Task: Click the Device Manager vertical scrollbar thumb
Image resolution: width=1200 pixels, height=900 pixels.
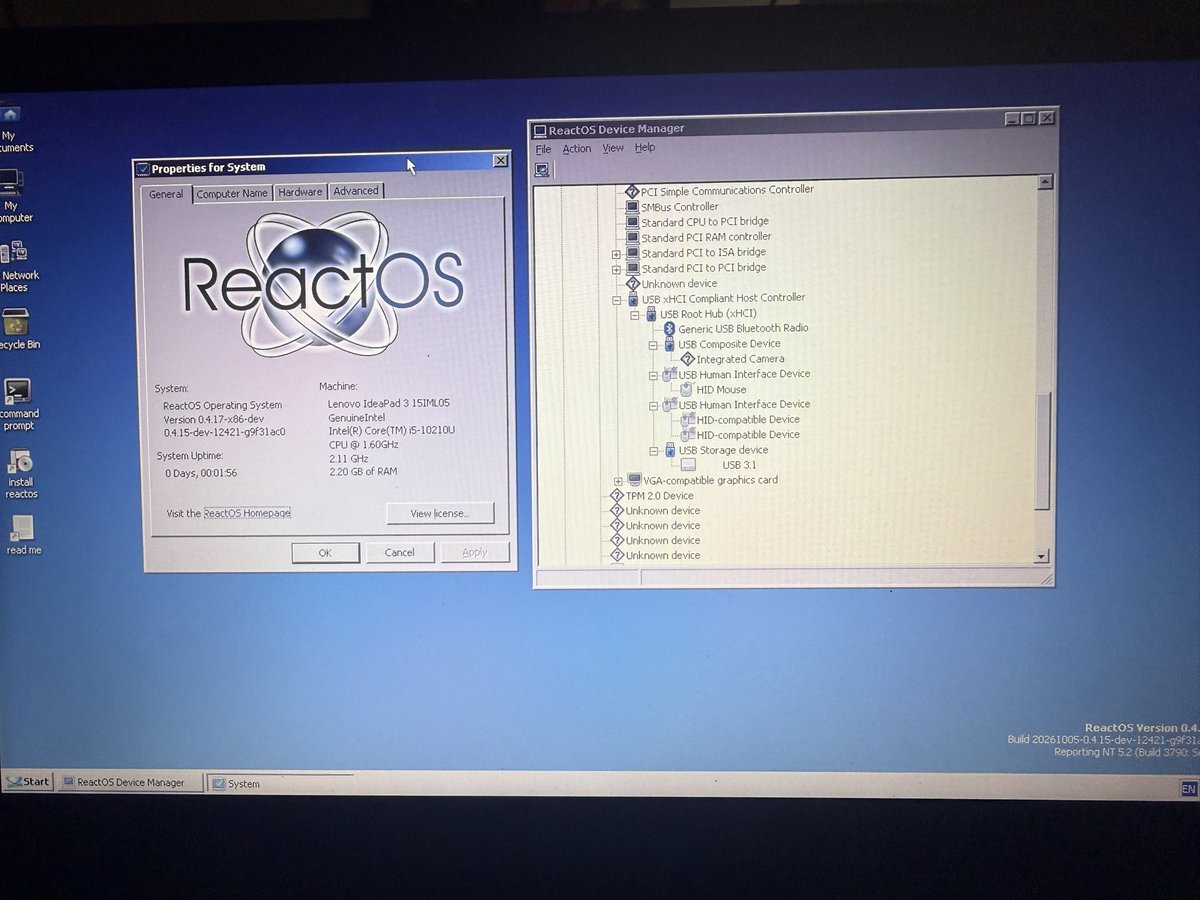Action: (1042, 451)
